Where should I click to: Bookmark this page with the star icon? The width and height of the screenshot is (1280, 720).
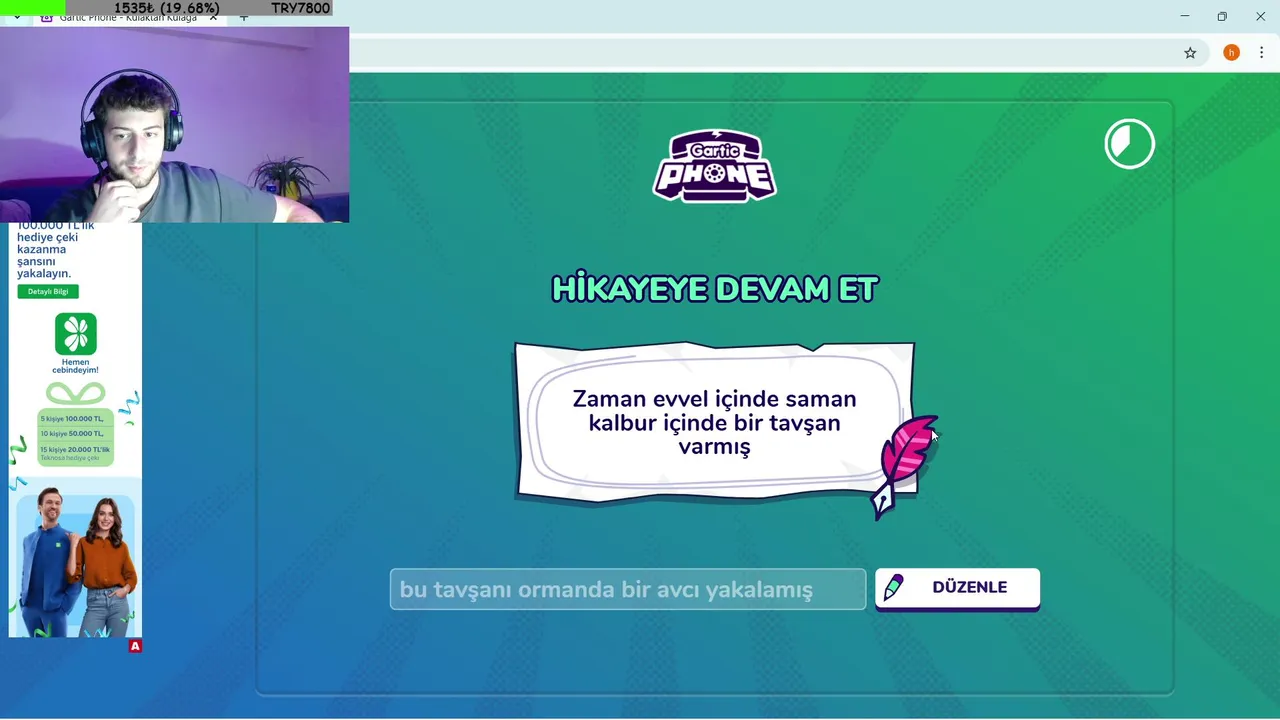1190,53
